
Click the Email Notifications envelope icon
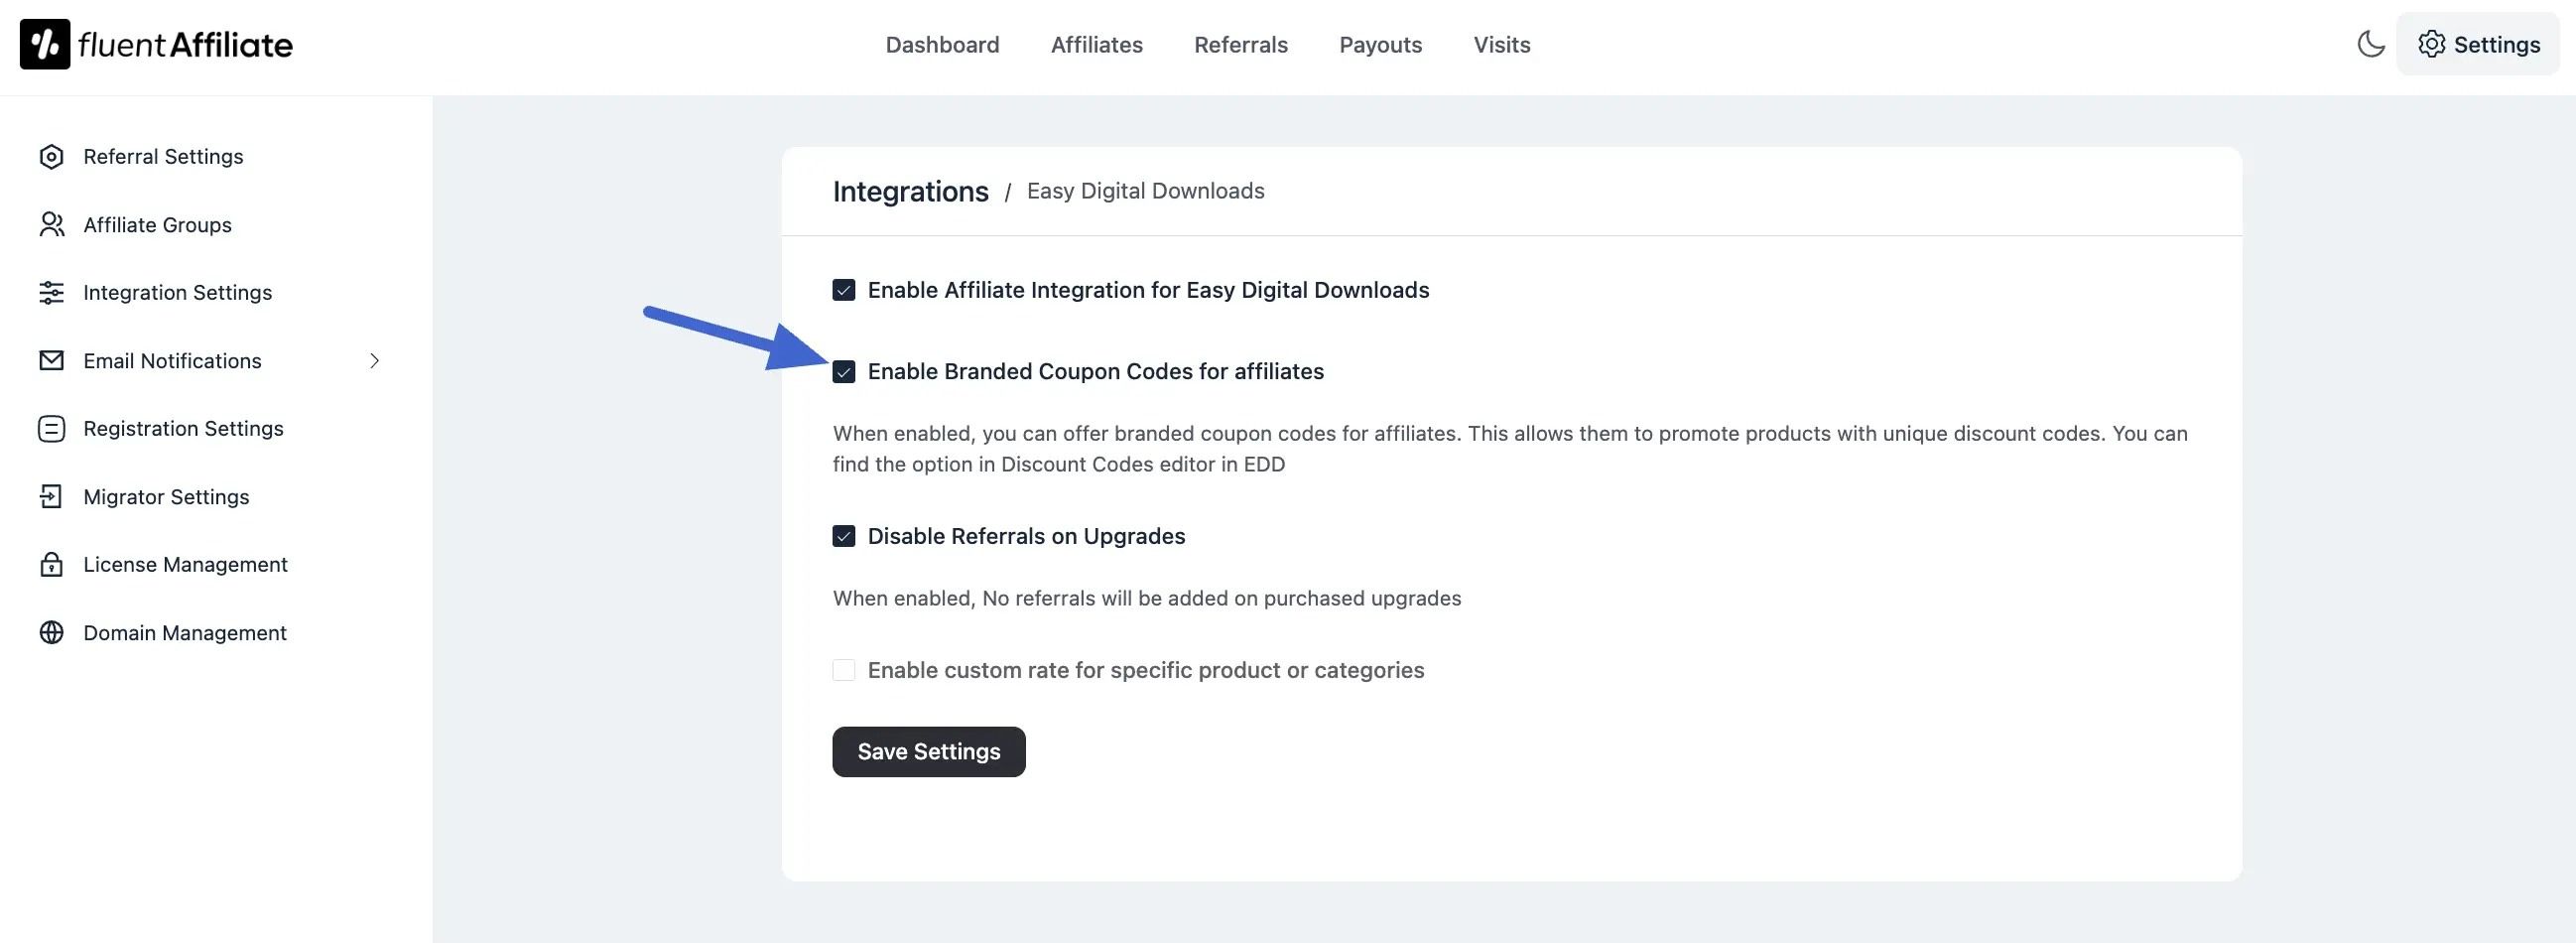[51, 361]
